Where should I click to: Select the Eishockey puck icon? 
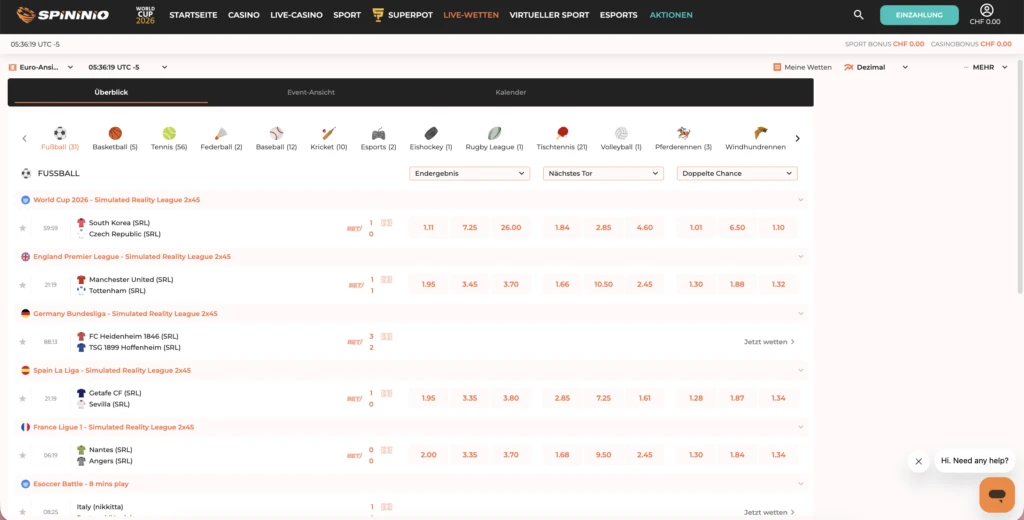(431, 133)
